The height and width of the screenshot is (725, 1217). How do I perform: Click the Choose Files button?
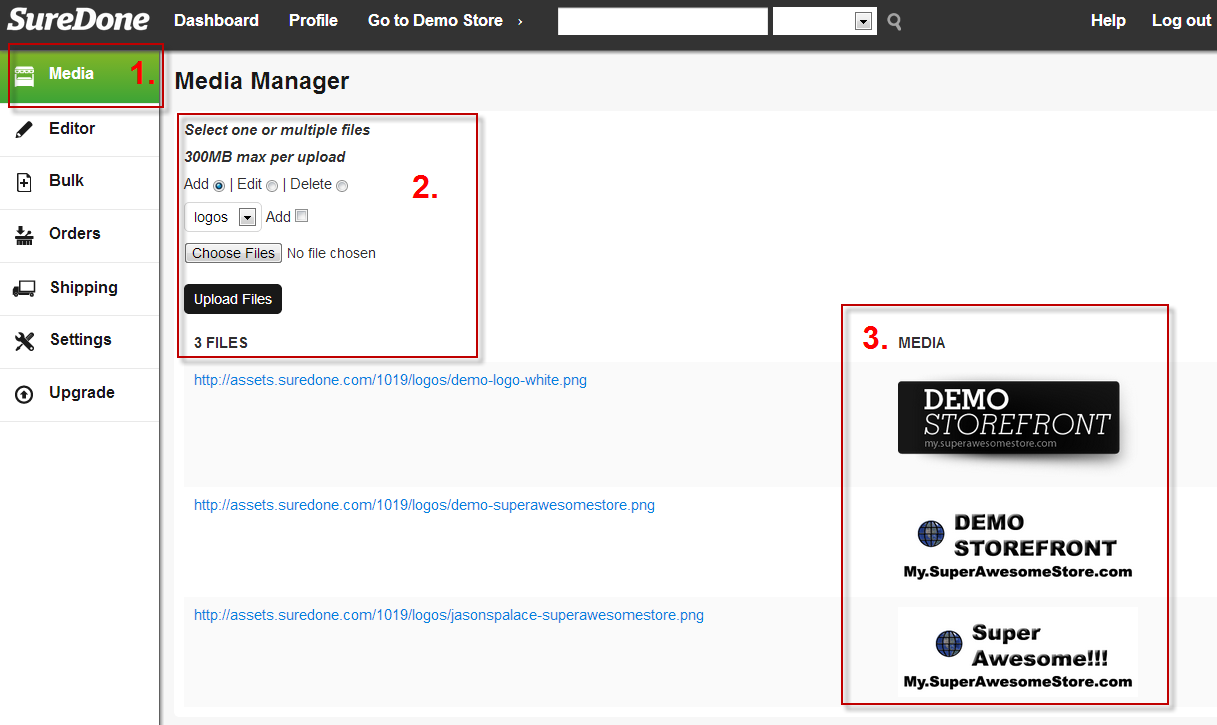233,253
